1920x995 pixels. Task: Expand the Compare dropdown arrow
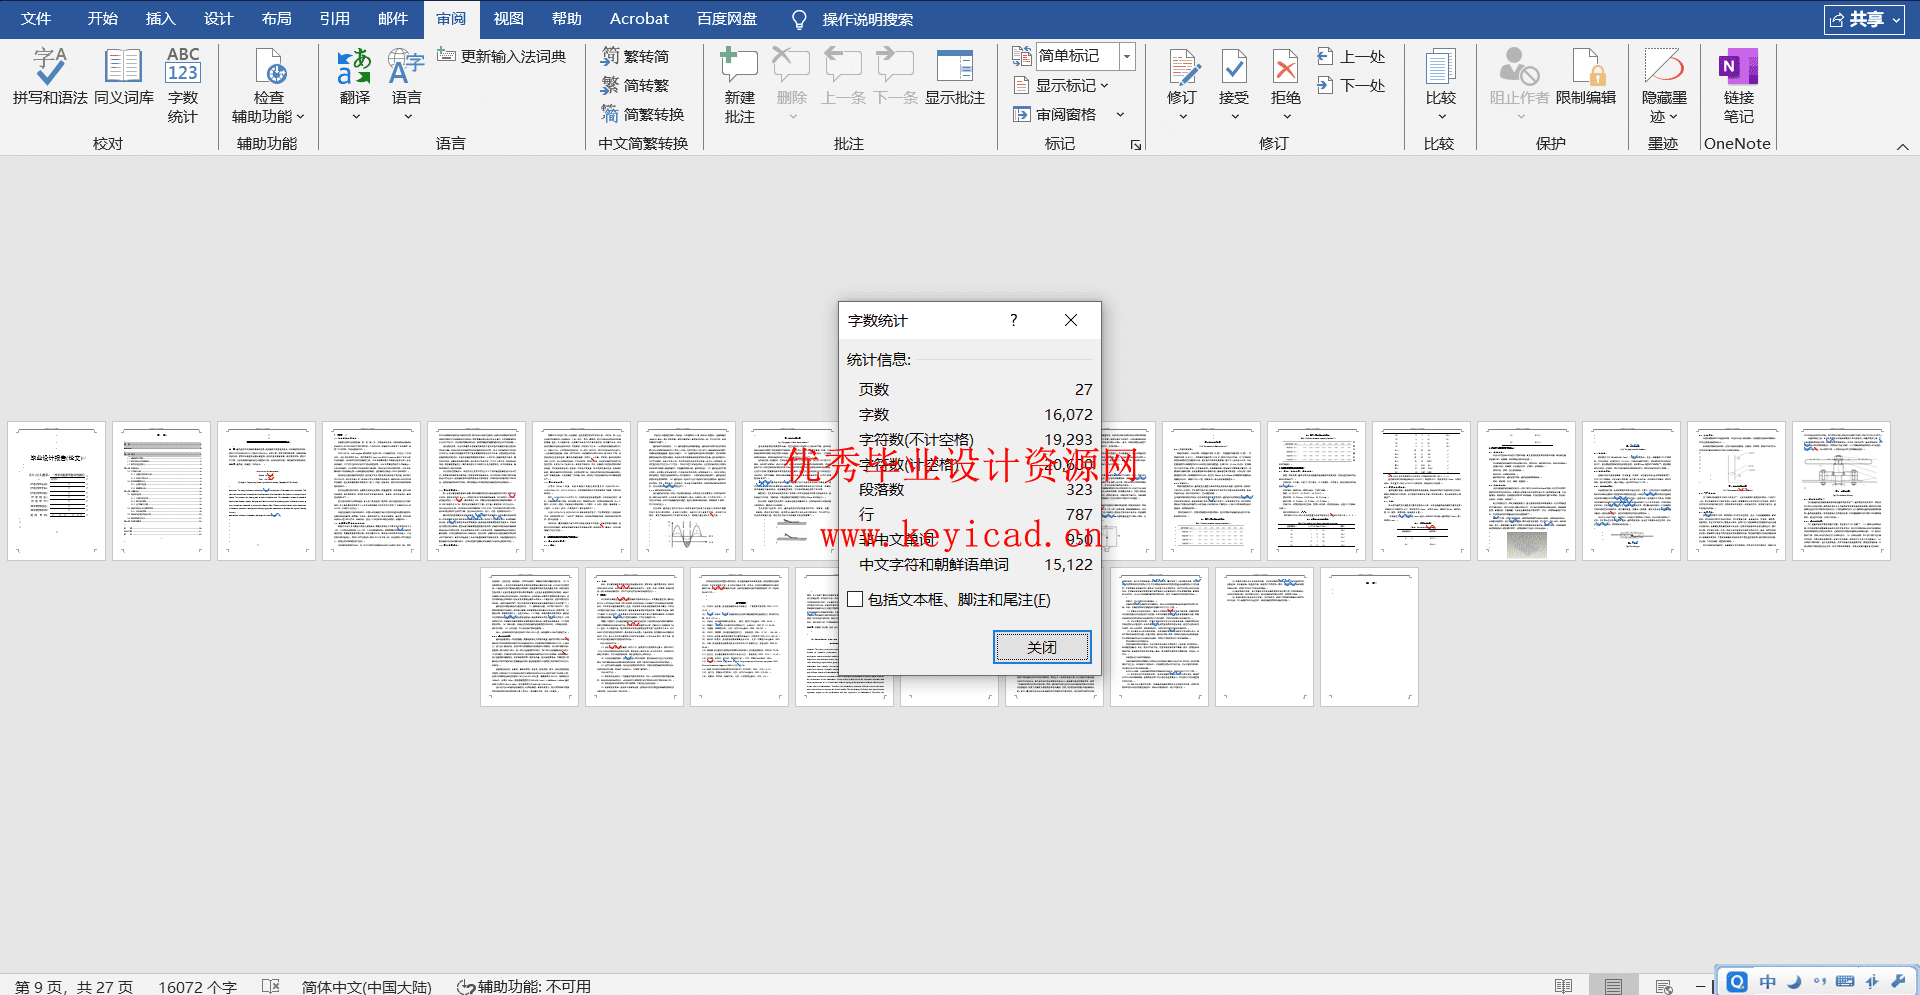click(x=1441, y=117)
